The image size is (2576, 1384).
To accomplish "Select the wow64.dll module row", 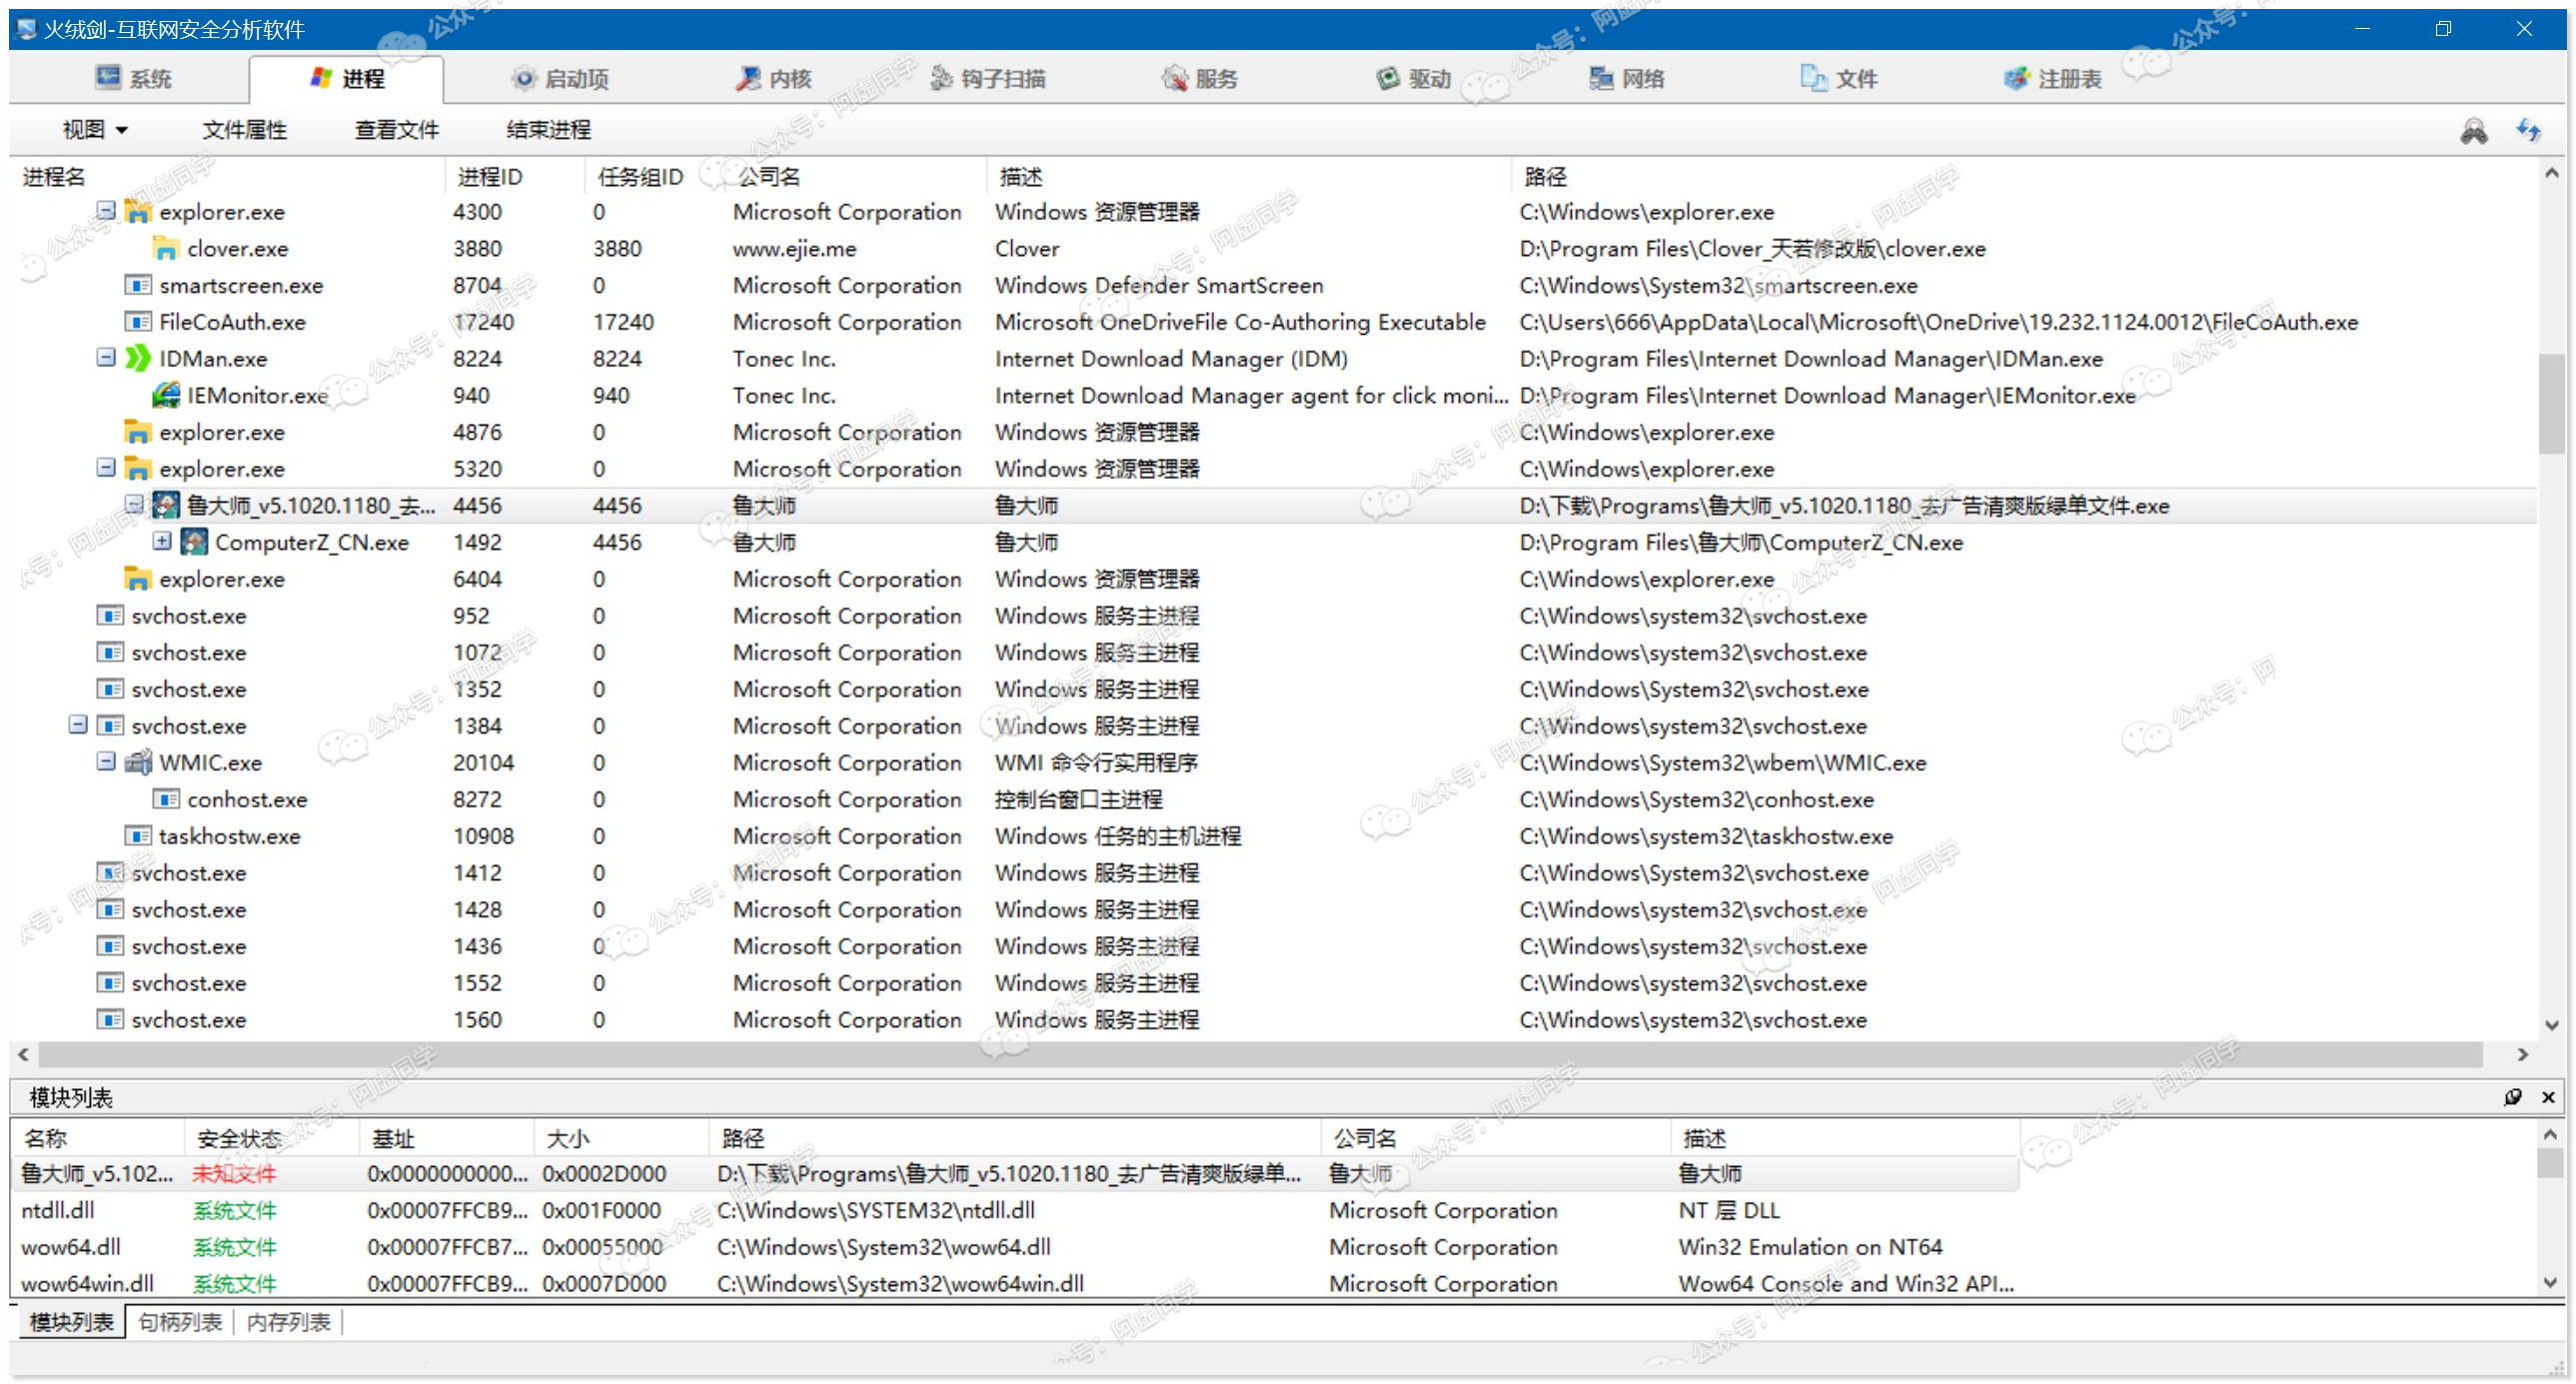I will (x=1017, y=1247).
